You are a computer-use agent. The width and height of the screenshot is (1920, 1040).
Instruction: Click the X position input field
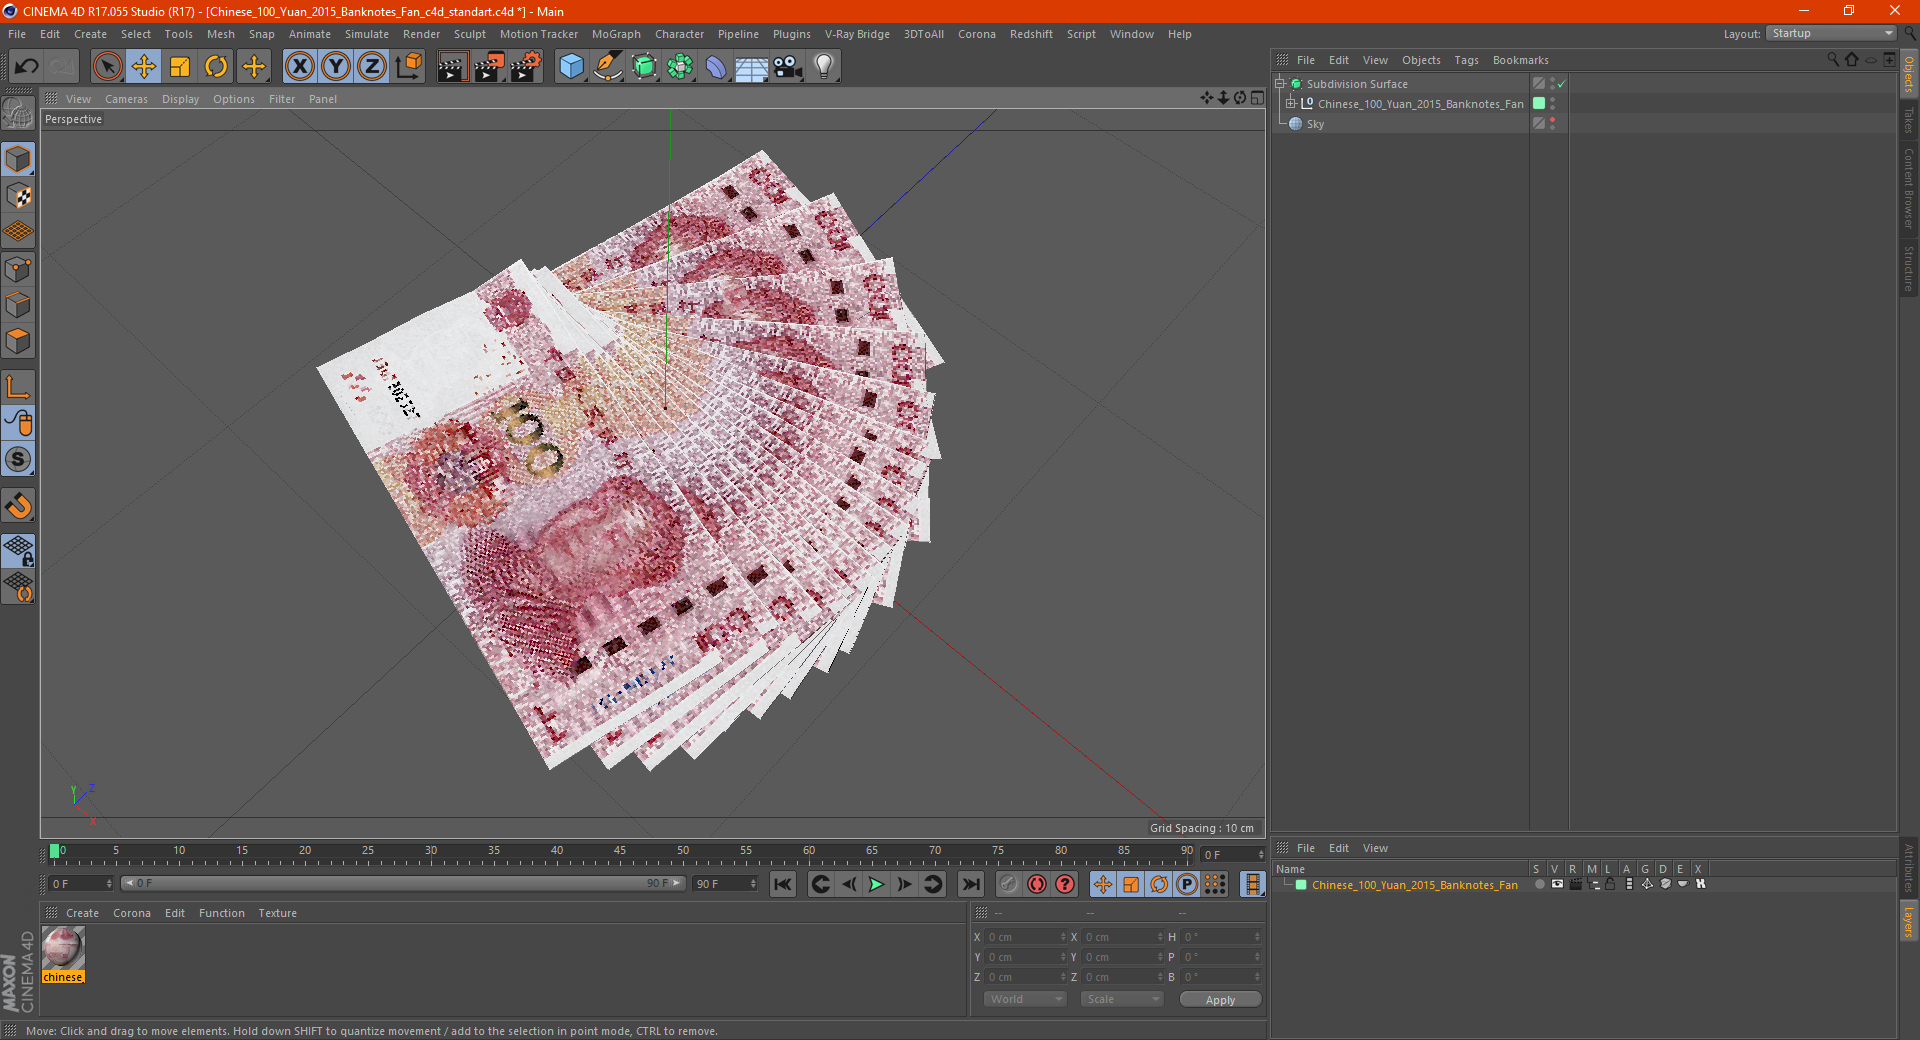pyautogui.click(x=1027, y=937)
